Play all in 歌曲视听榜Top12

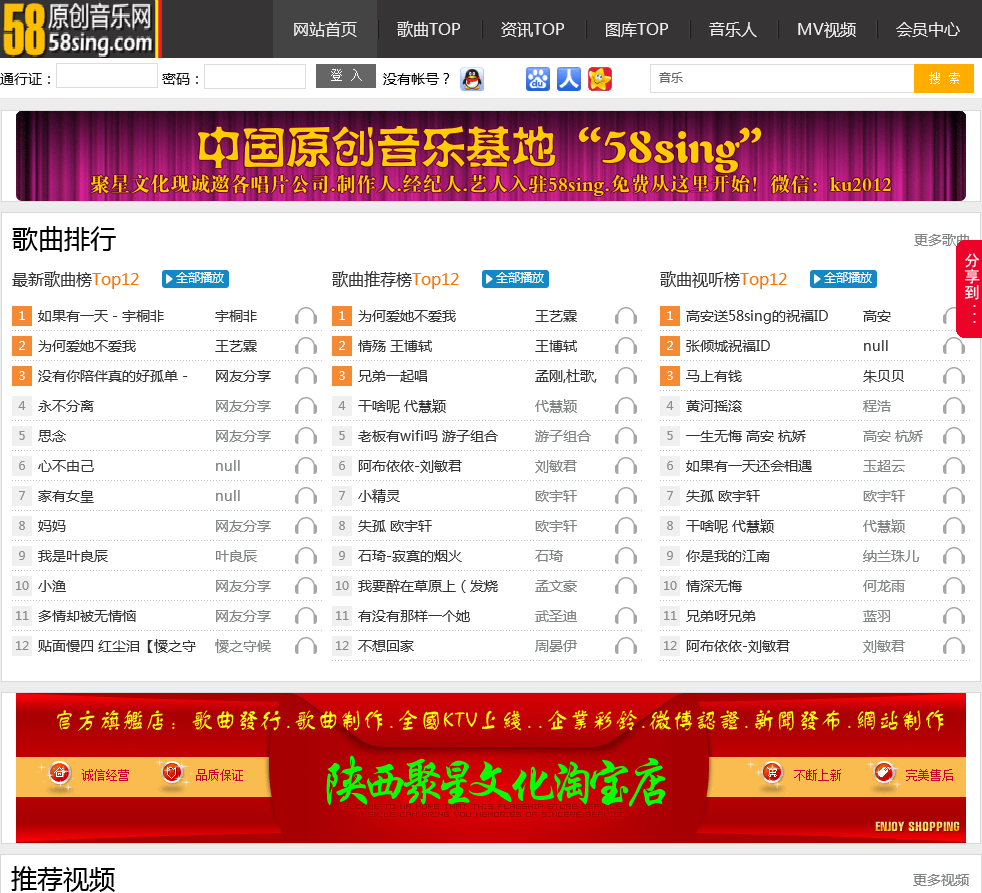click(x=844, y=279)
